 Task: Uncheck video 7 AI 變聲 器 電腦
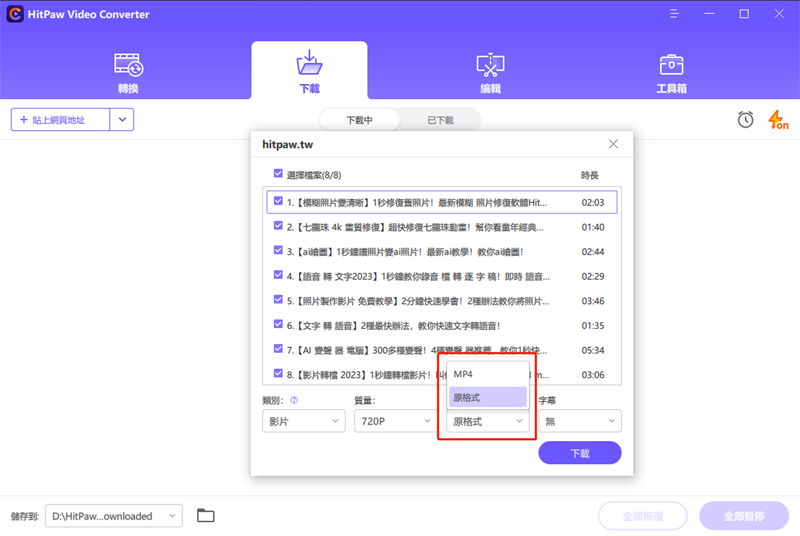point(278,349)
